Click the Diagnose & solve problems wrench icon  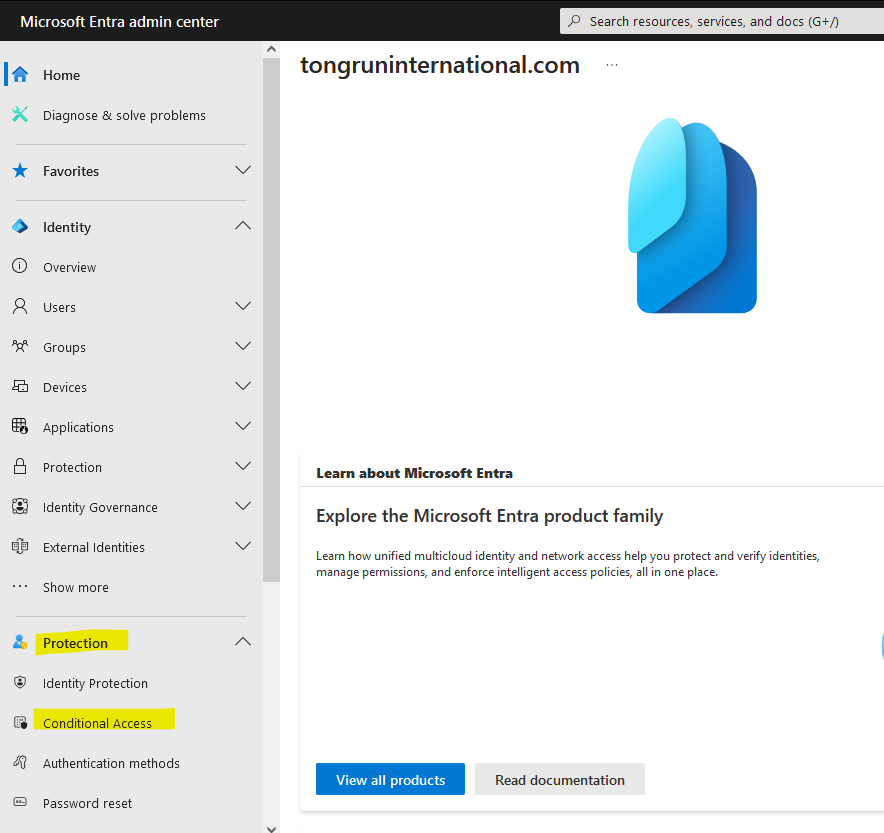pos(20,114)
